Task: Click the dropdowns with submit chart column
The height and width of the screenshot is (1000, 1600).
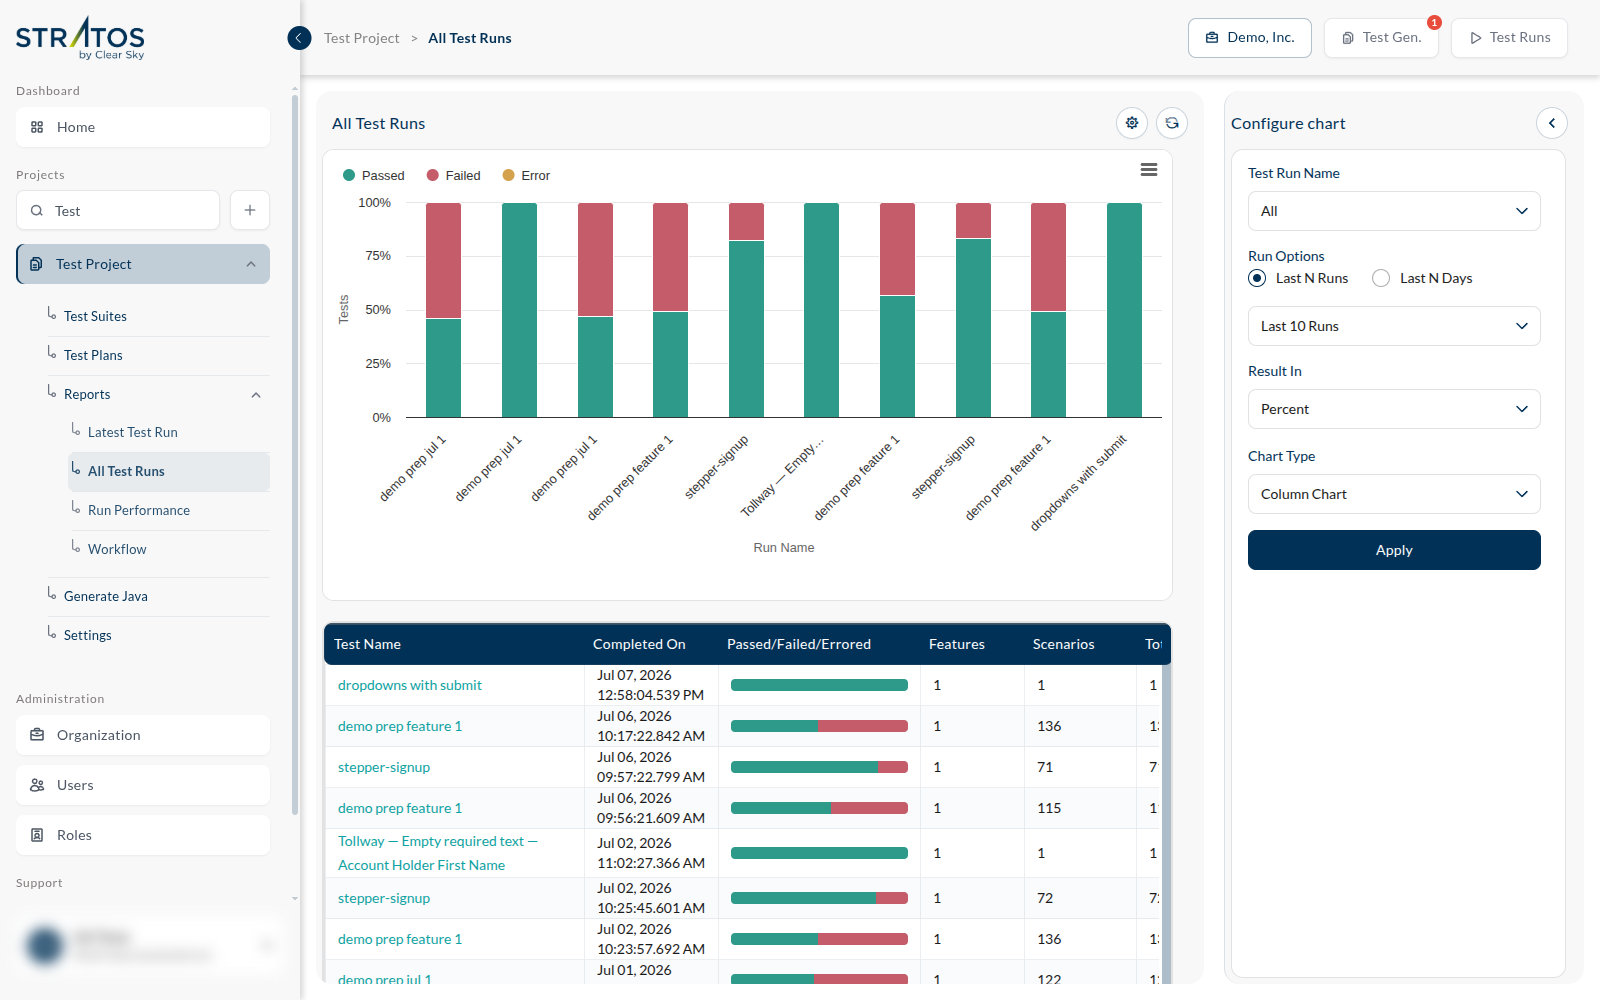Action: 1124,310
